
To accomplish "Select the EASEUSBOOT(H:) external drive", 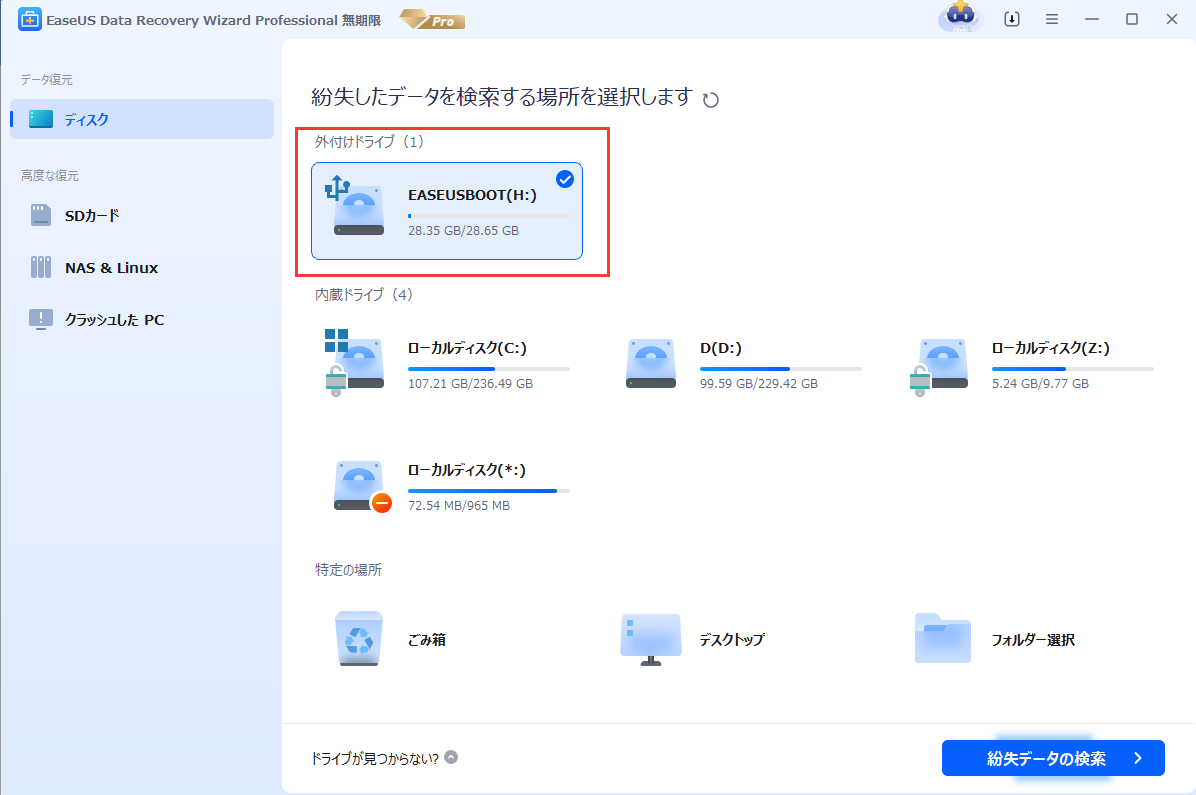I will click(x=446, y=211).
